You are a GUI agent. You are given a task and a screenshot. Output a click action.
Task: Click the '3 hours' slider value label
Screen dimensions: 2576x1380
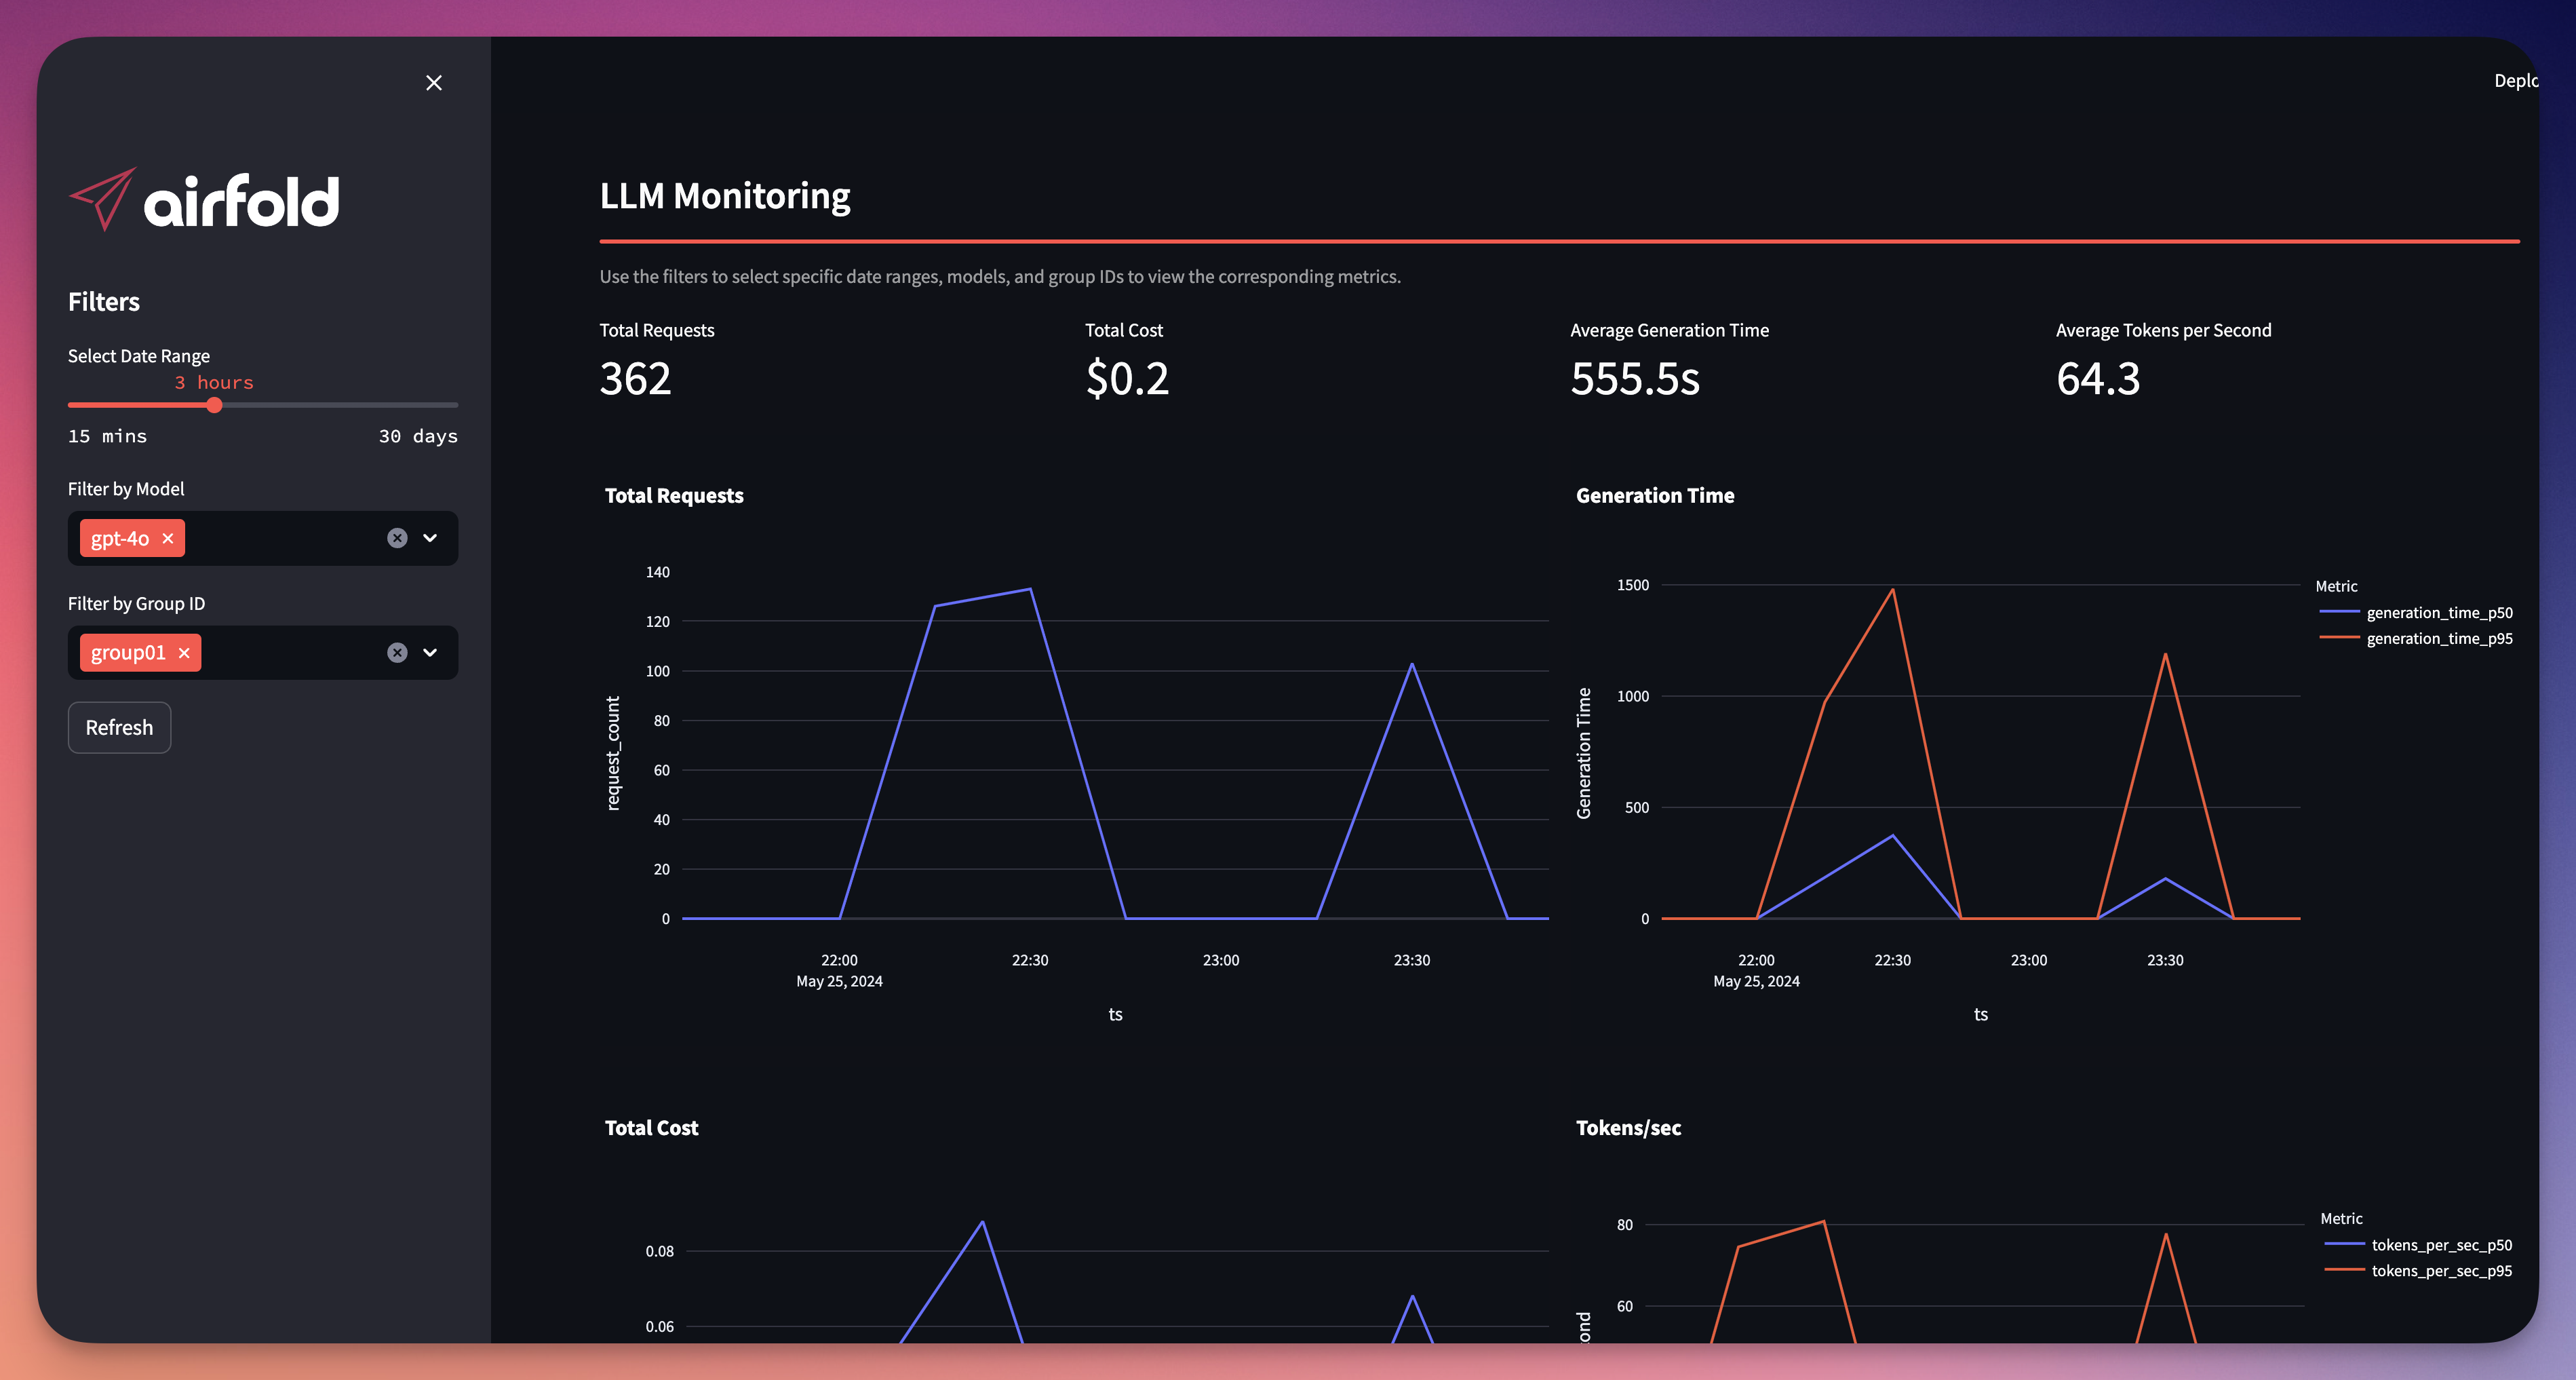tap(214, 383)
